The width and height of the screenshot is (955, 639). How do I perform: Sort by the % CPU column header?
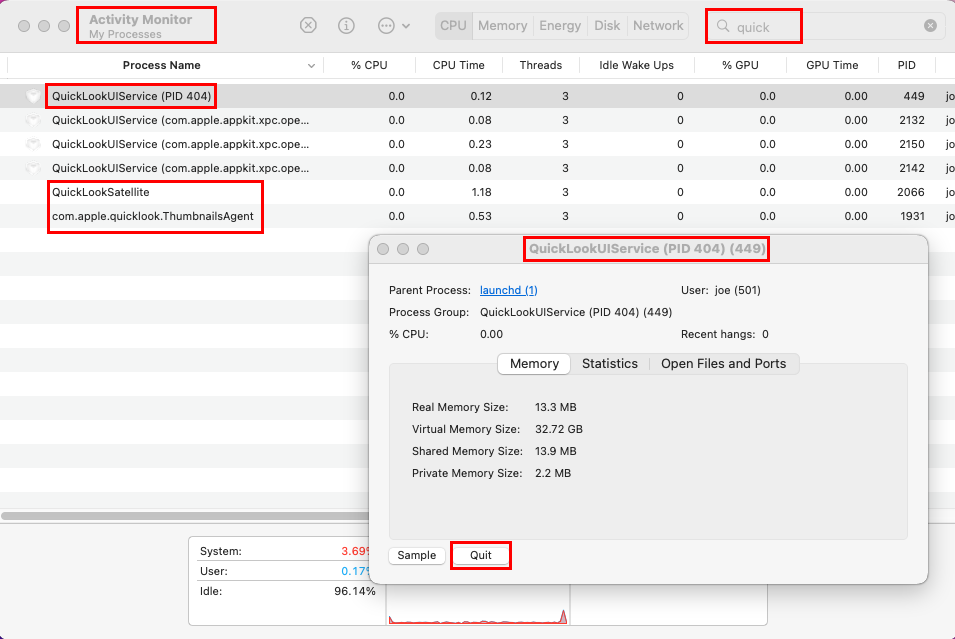(369, 65)
